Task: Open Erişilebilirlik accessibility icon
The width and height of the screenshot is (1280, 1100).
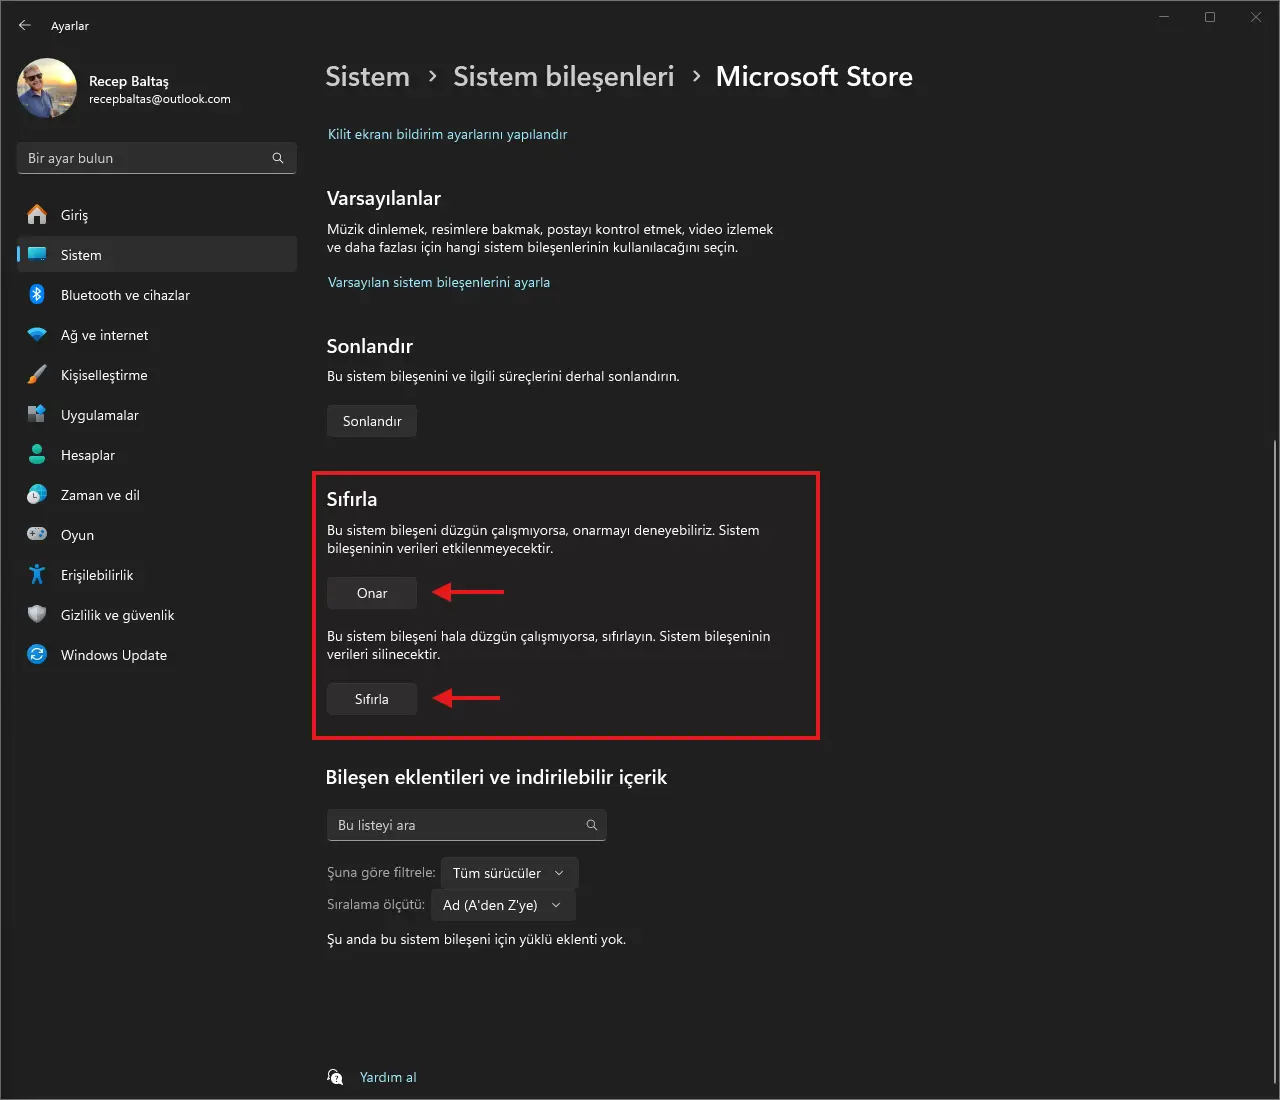Action: (x=37, y=574)
